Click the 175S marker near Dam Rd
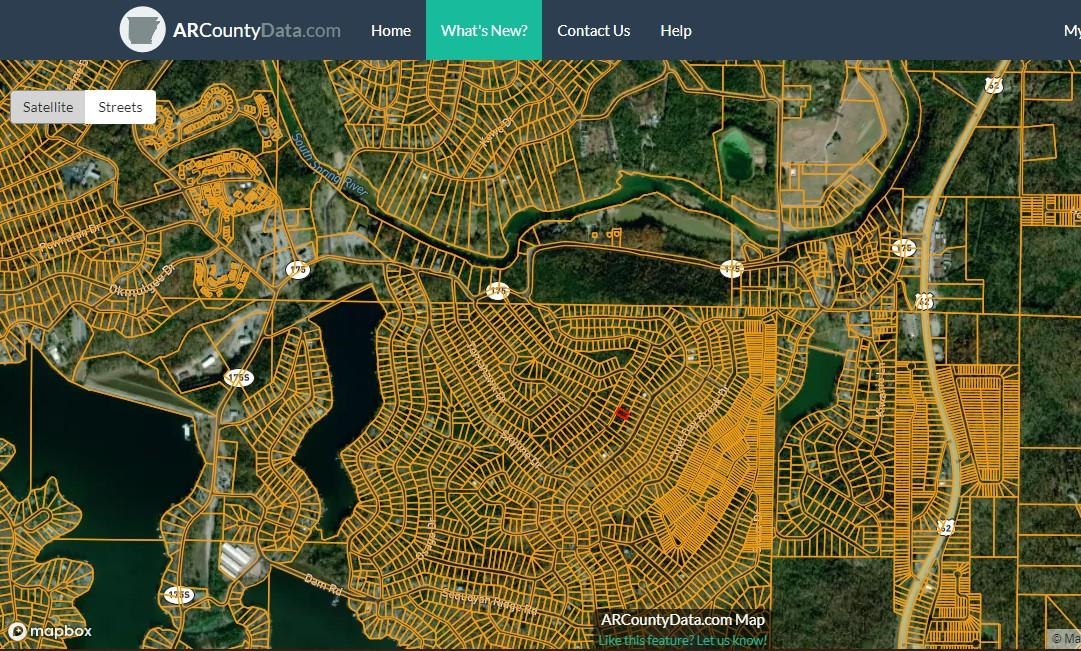The height and width of the screenshot is (651, 1081). click(179, 595)
